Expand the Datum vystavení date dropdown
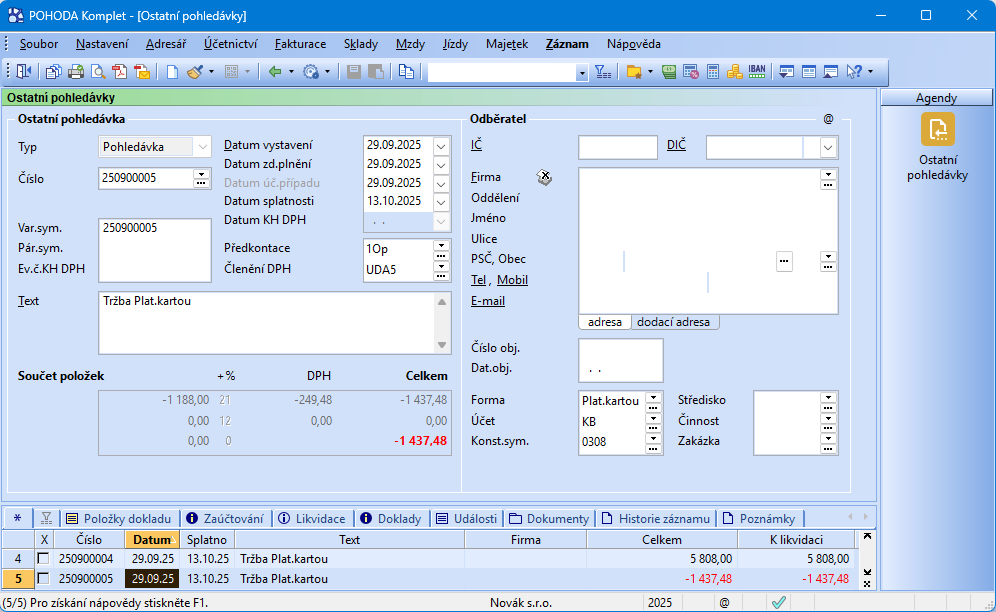This screenshot has width=996, height=612. point(442,145)
